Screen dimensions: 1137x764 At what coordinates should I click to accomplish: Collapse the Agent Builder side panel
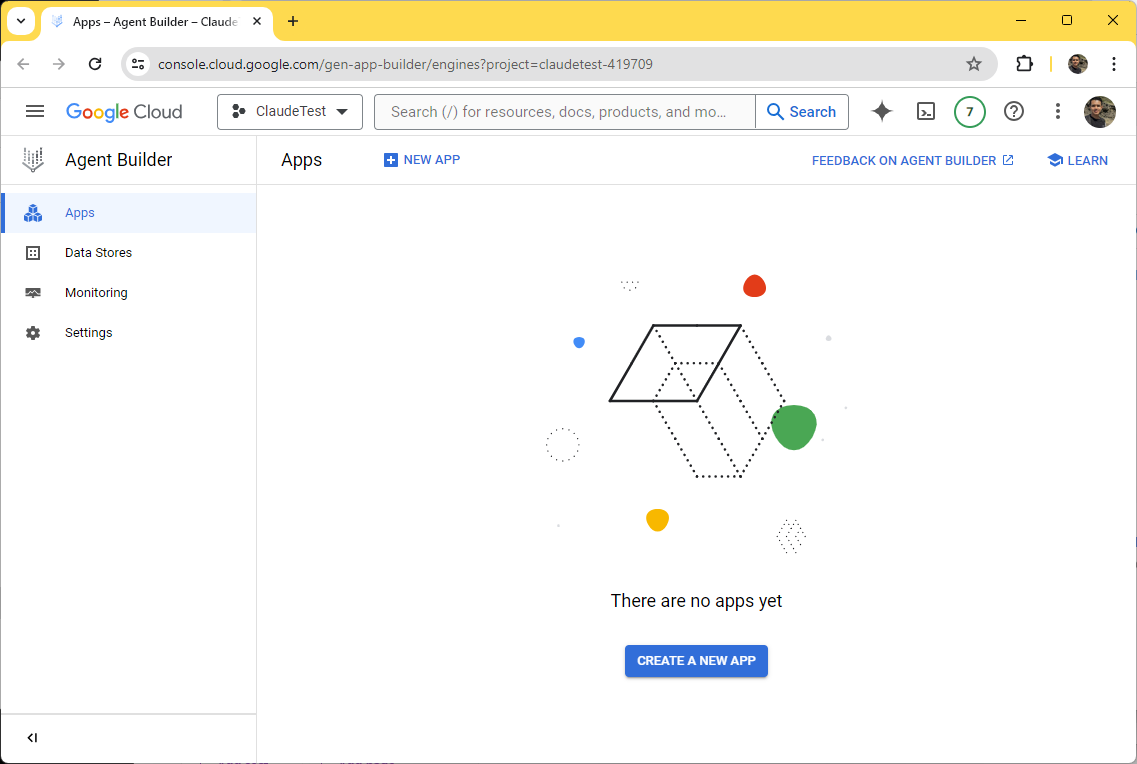(31, 737)
